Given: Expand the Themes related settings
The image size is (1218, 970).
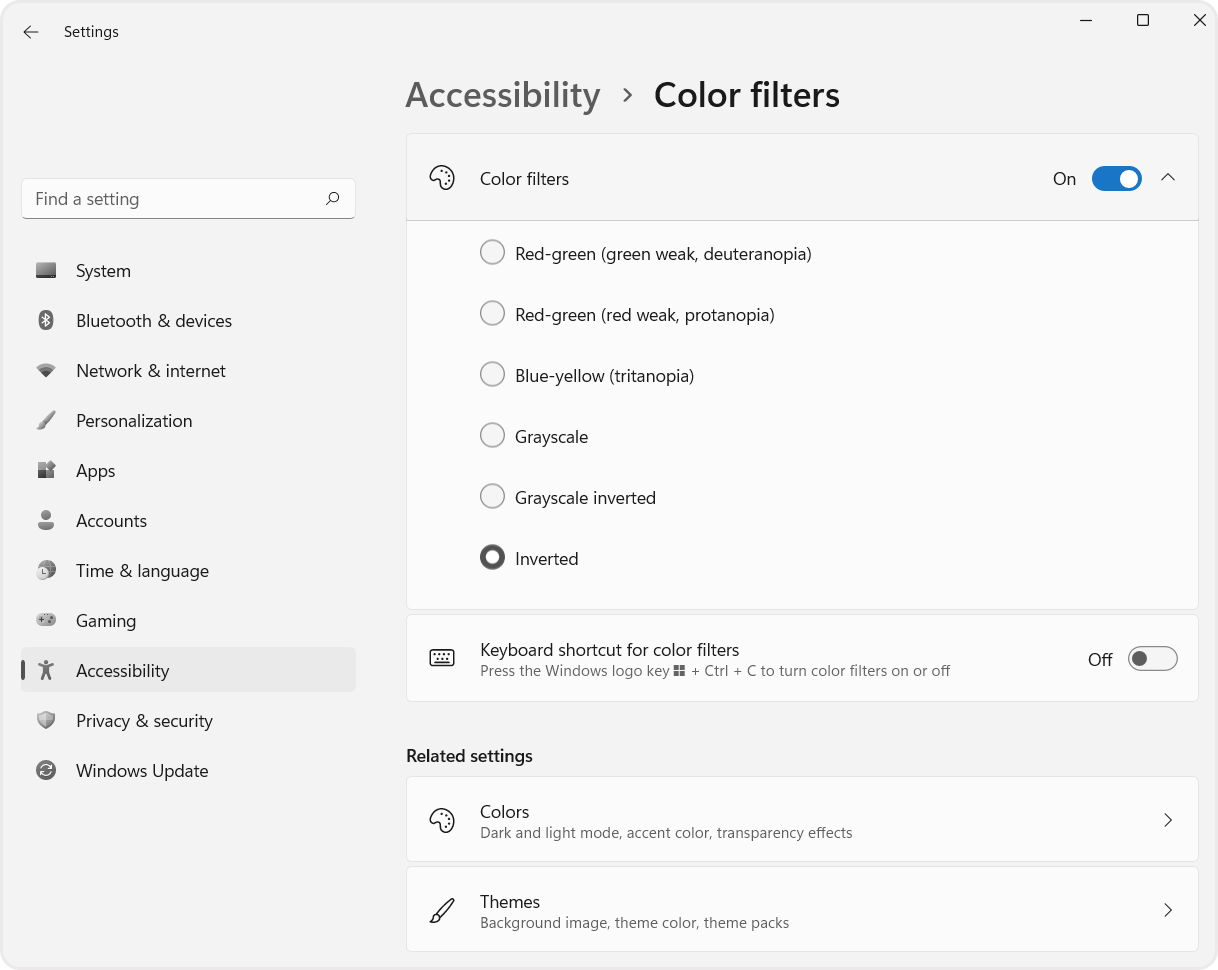Looking at the screenshot, I should 800,909.
